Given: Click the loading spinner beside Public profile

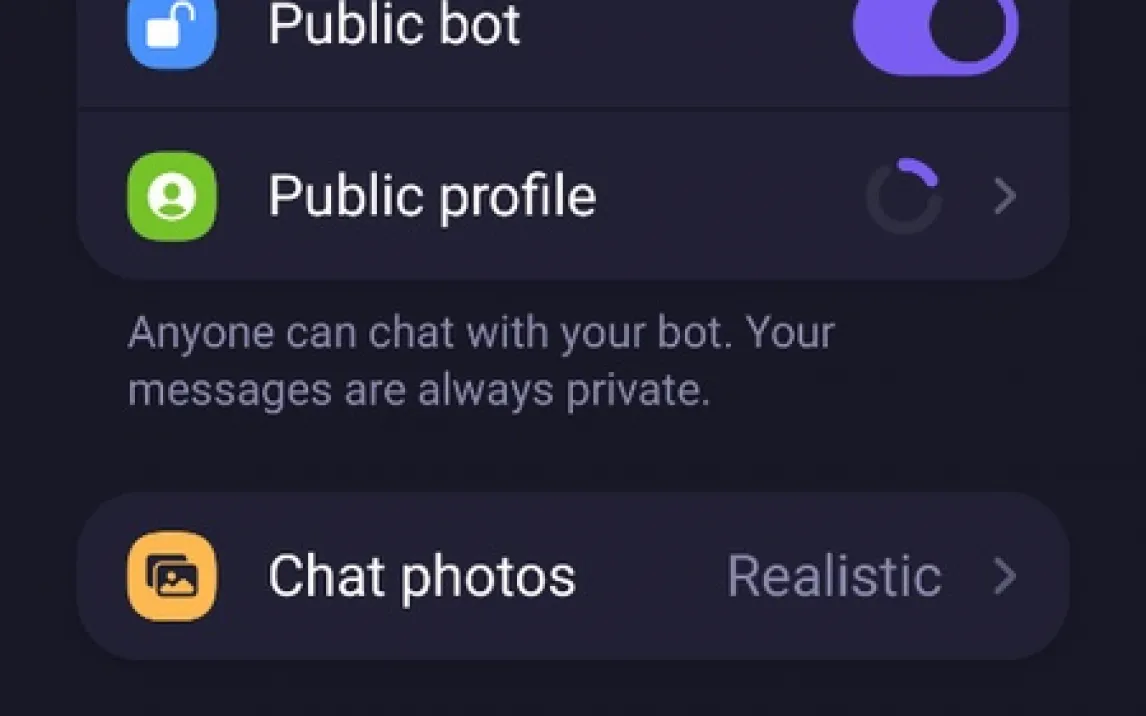Looking at the screenshot, I should (903, 196).
